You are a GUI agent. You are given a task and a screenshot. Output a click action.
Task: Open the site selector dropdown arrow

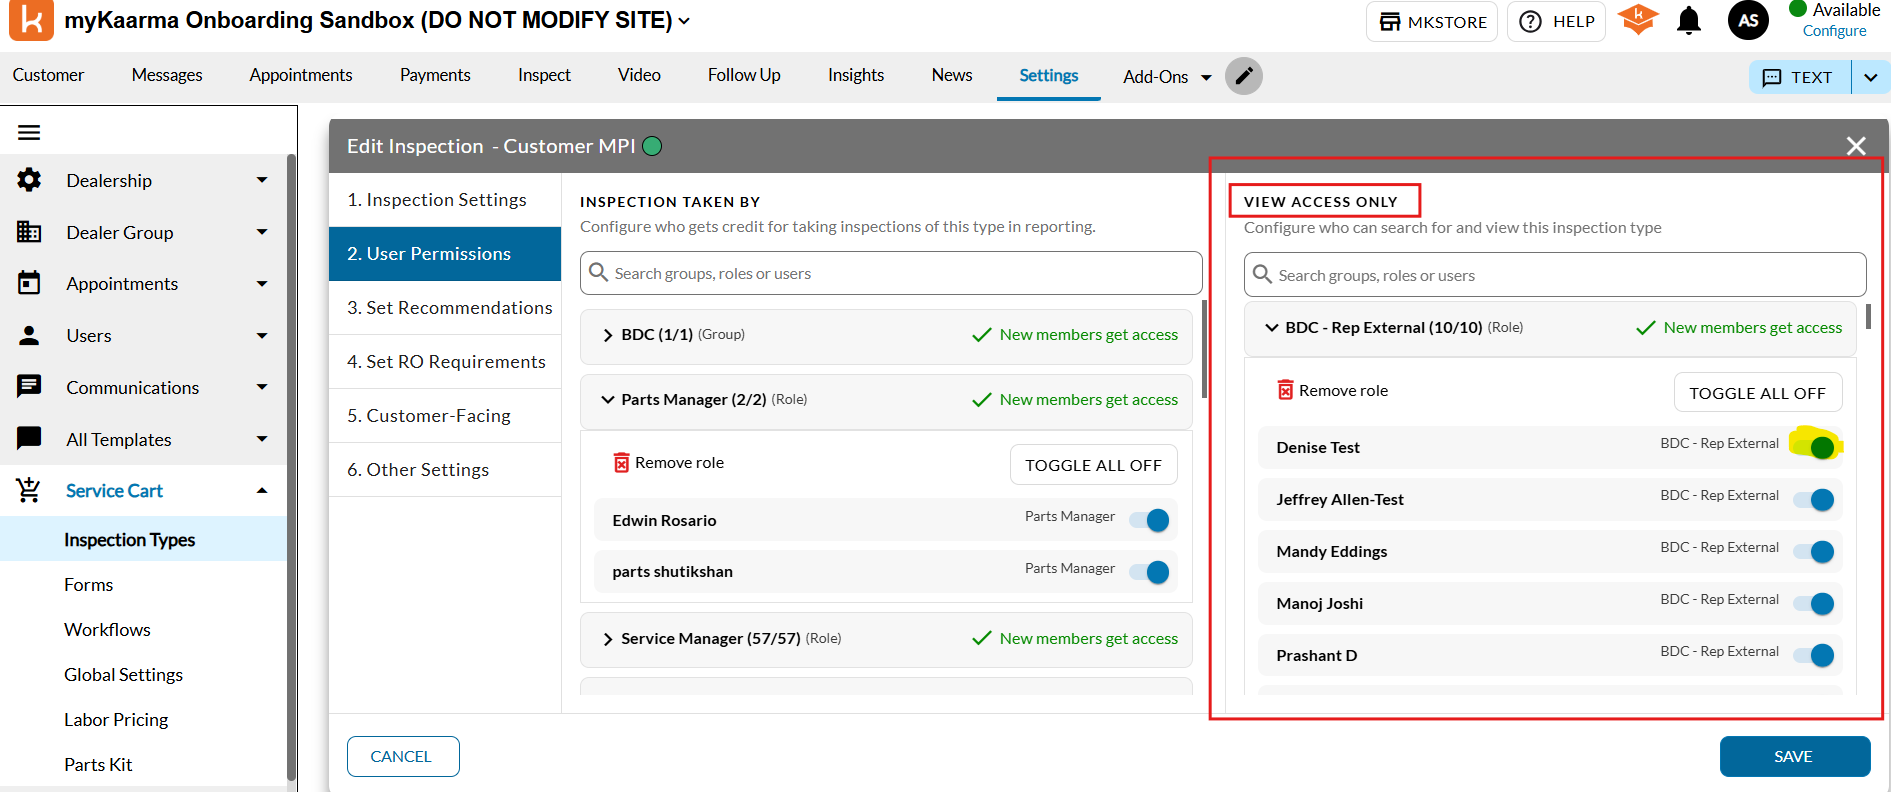point(684,21)
